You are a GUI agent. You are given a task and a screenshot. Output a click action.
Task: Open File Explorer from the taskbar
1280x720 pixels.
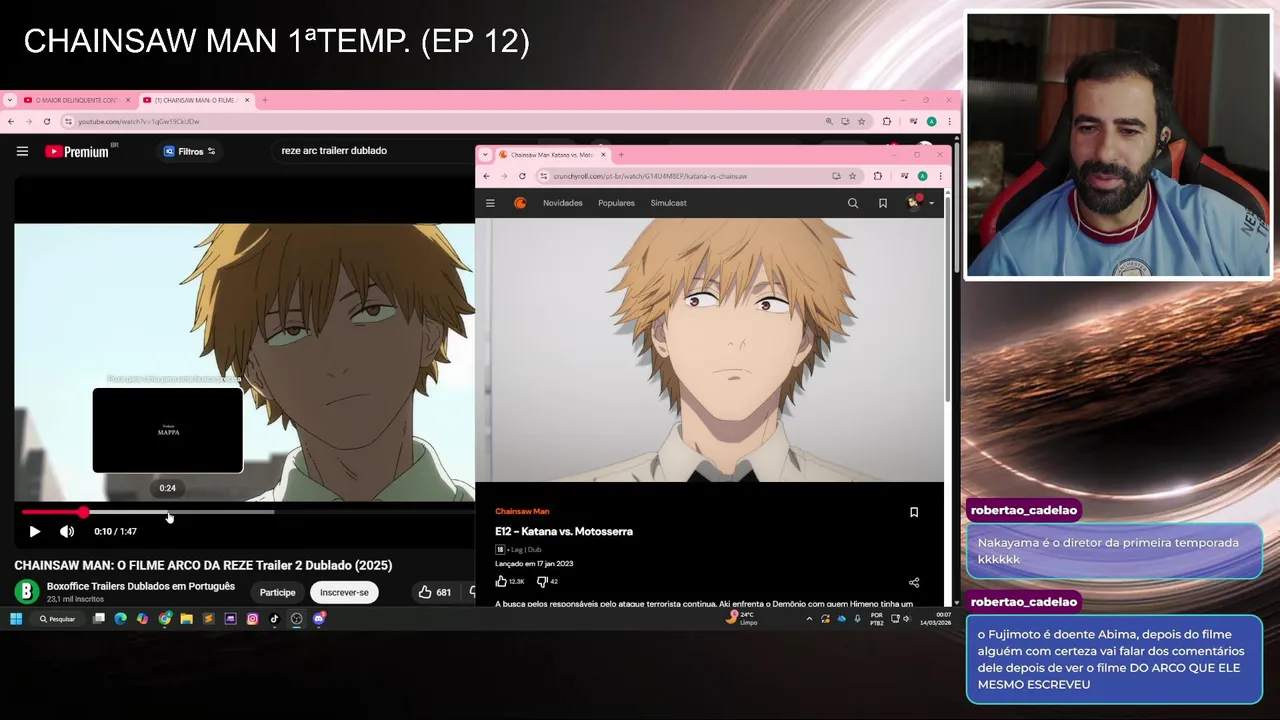click(186, 619)
